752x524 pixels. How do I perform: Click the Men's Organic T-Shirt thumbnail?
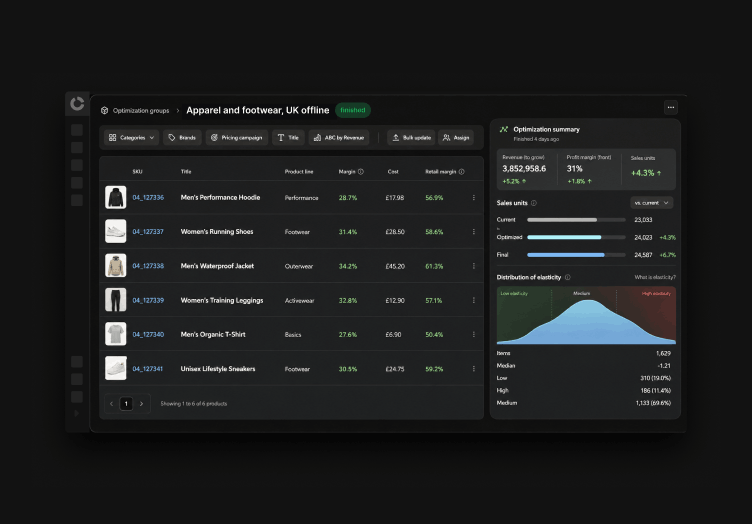click(x=116, y=334)
